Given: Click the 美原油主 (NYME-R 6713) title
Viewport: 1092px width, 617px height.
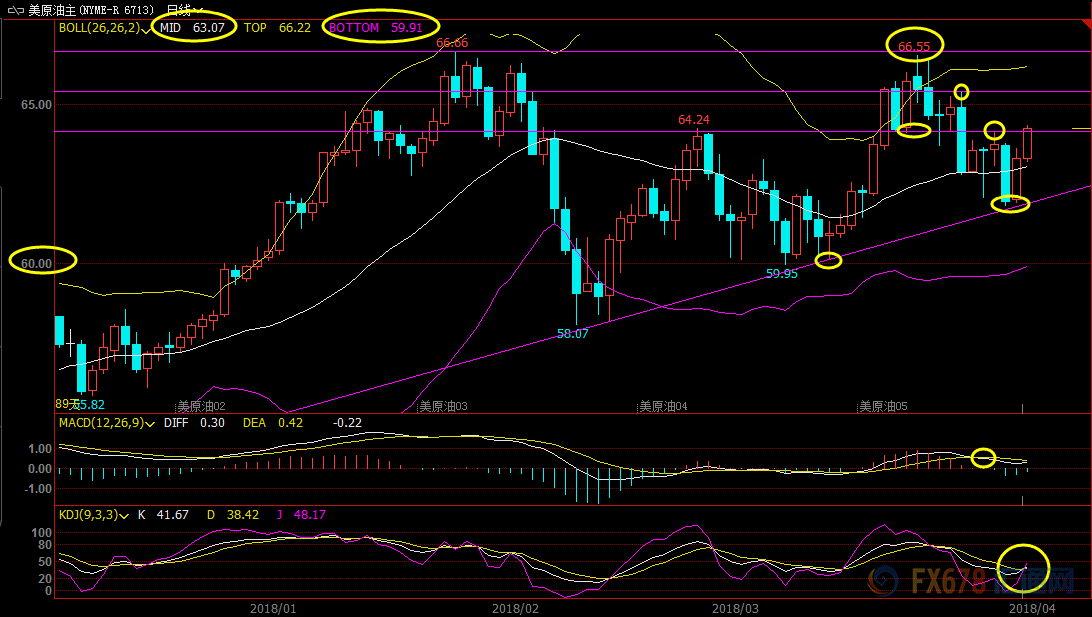Looking at the screenshot, I should pos(90,10).
